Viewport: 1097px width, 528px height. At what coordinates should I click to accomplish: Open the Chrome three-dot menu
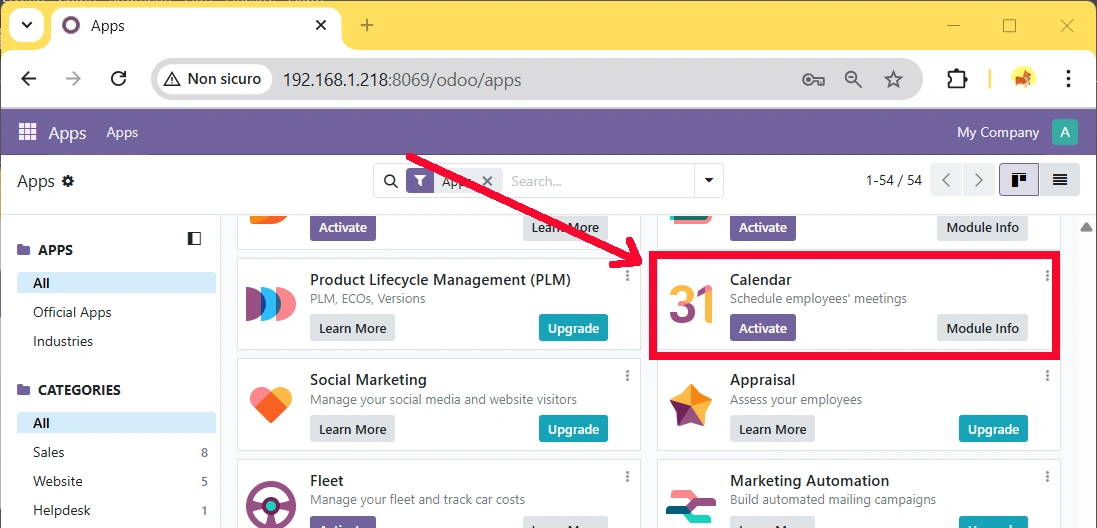(x=1068, y=78)
